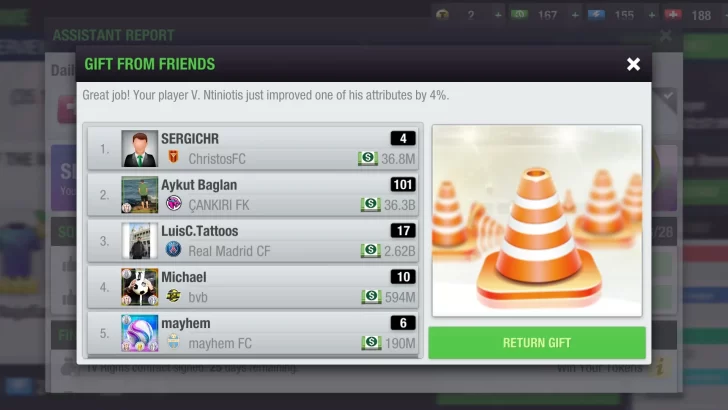This screenshot has width=728, height=410.
Task: Click the Real Madrid CF club badge
Action: coord(174,249)
